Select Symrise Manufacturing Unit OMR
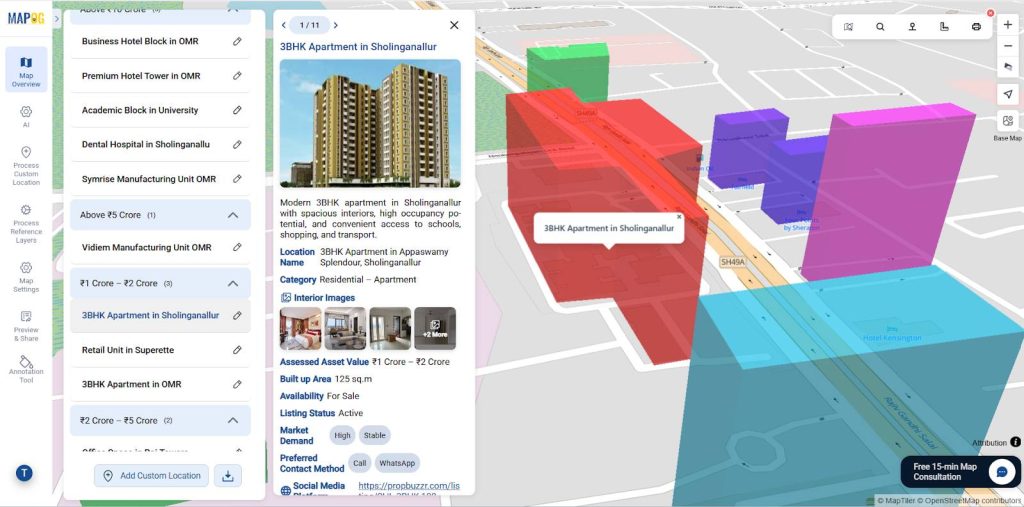1024x507 pixels. (149, 179)
